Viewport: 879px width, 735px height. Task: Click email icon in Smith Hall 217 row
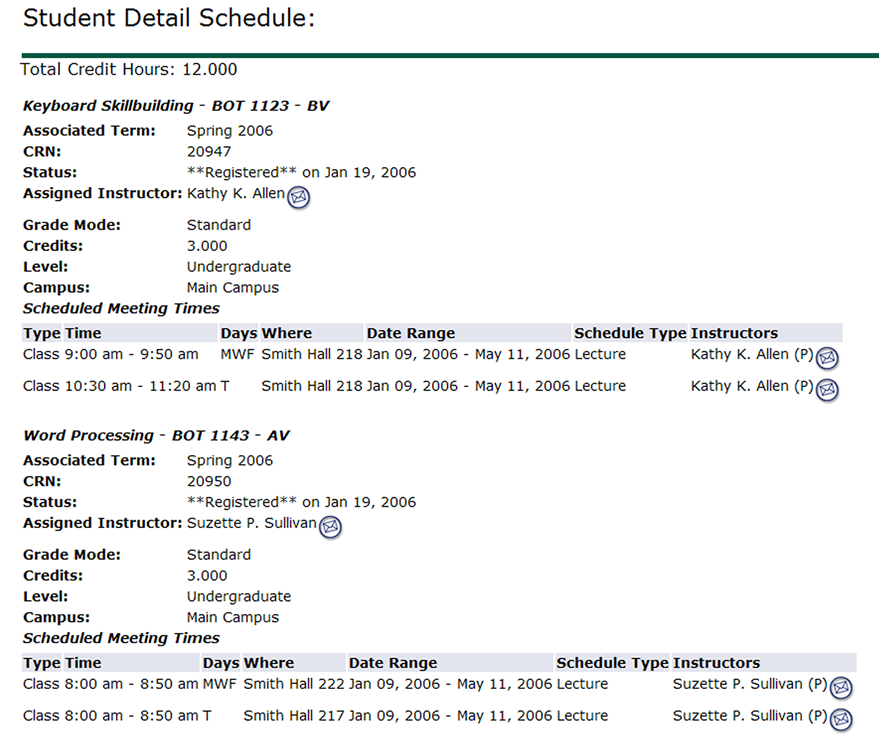click(841, 718)
